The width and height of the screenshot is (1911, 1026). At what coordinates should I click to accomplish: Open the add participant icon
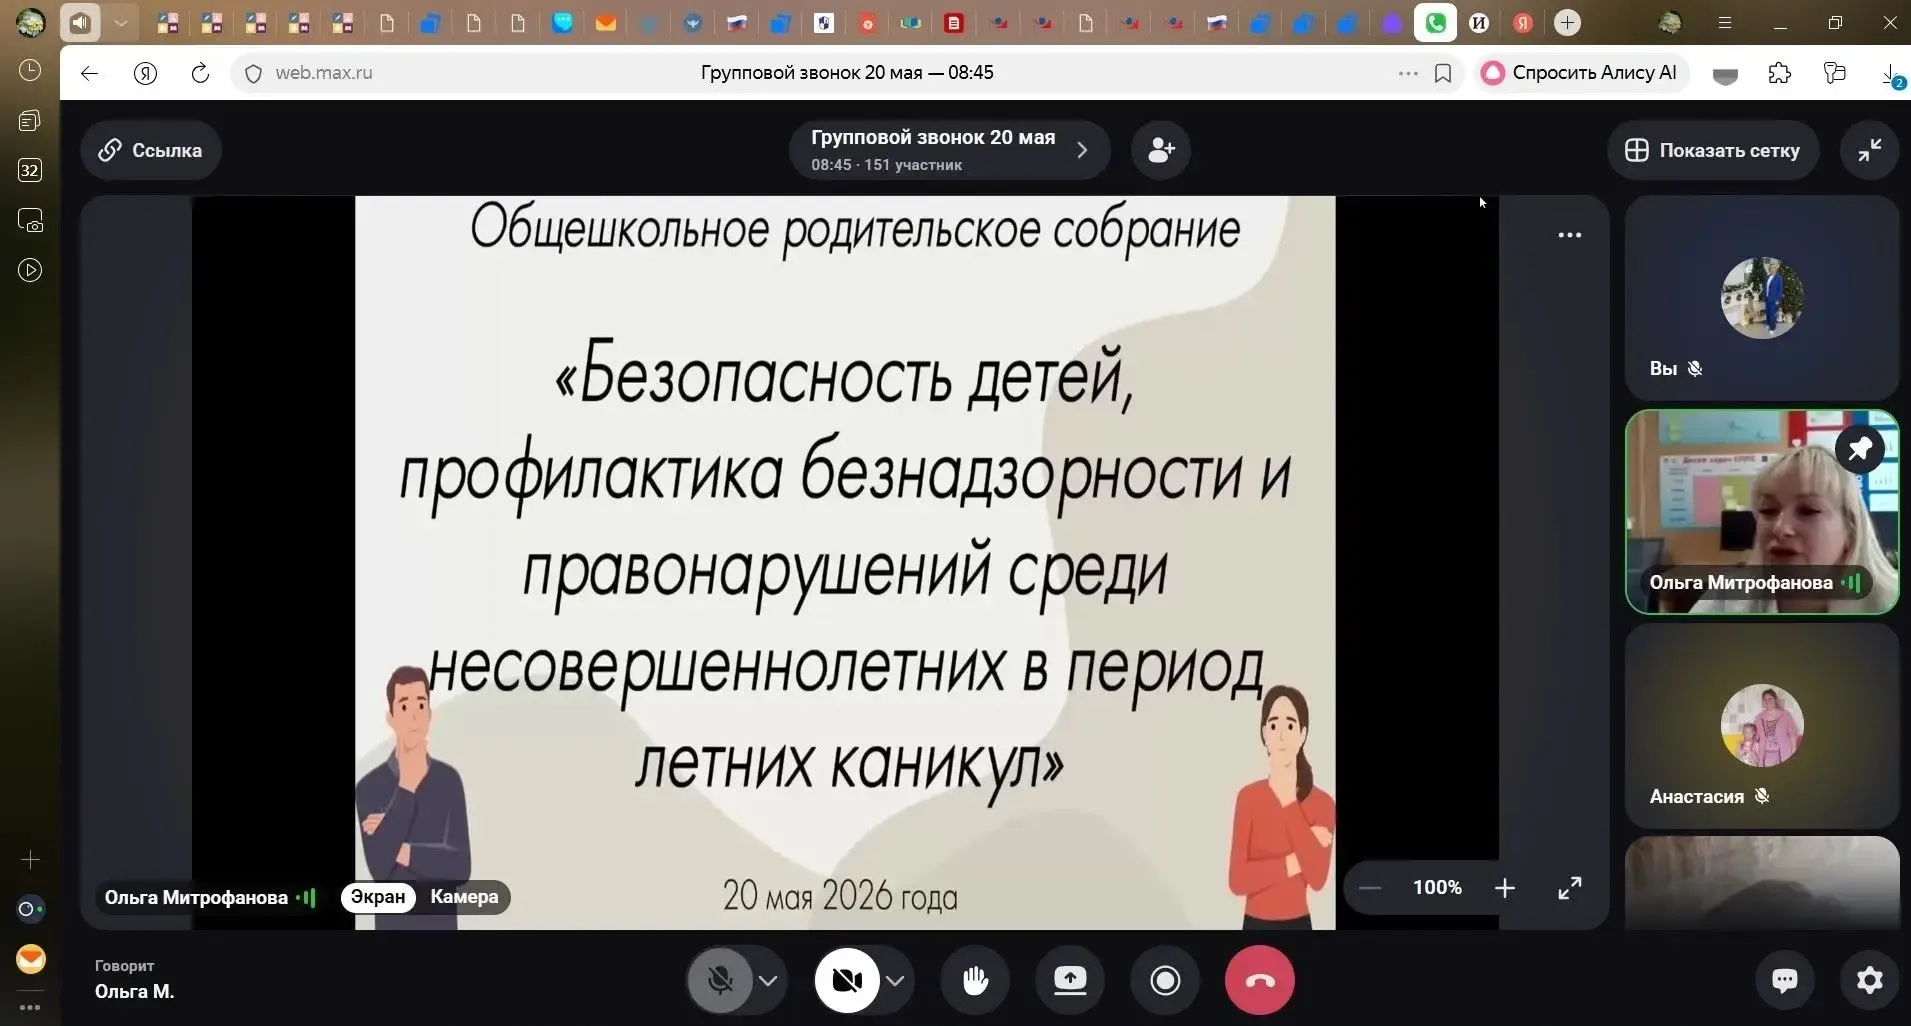click(1161, 150)
